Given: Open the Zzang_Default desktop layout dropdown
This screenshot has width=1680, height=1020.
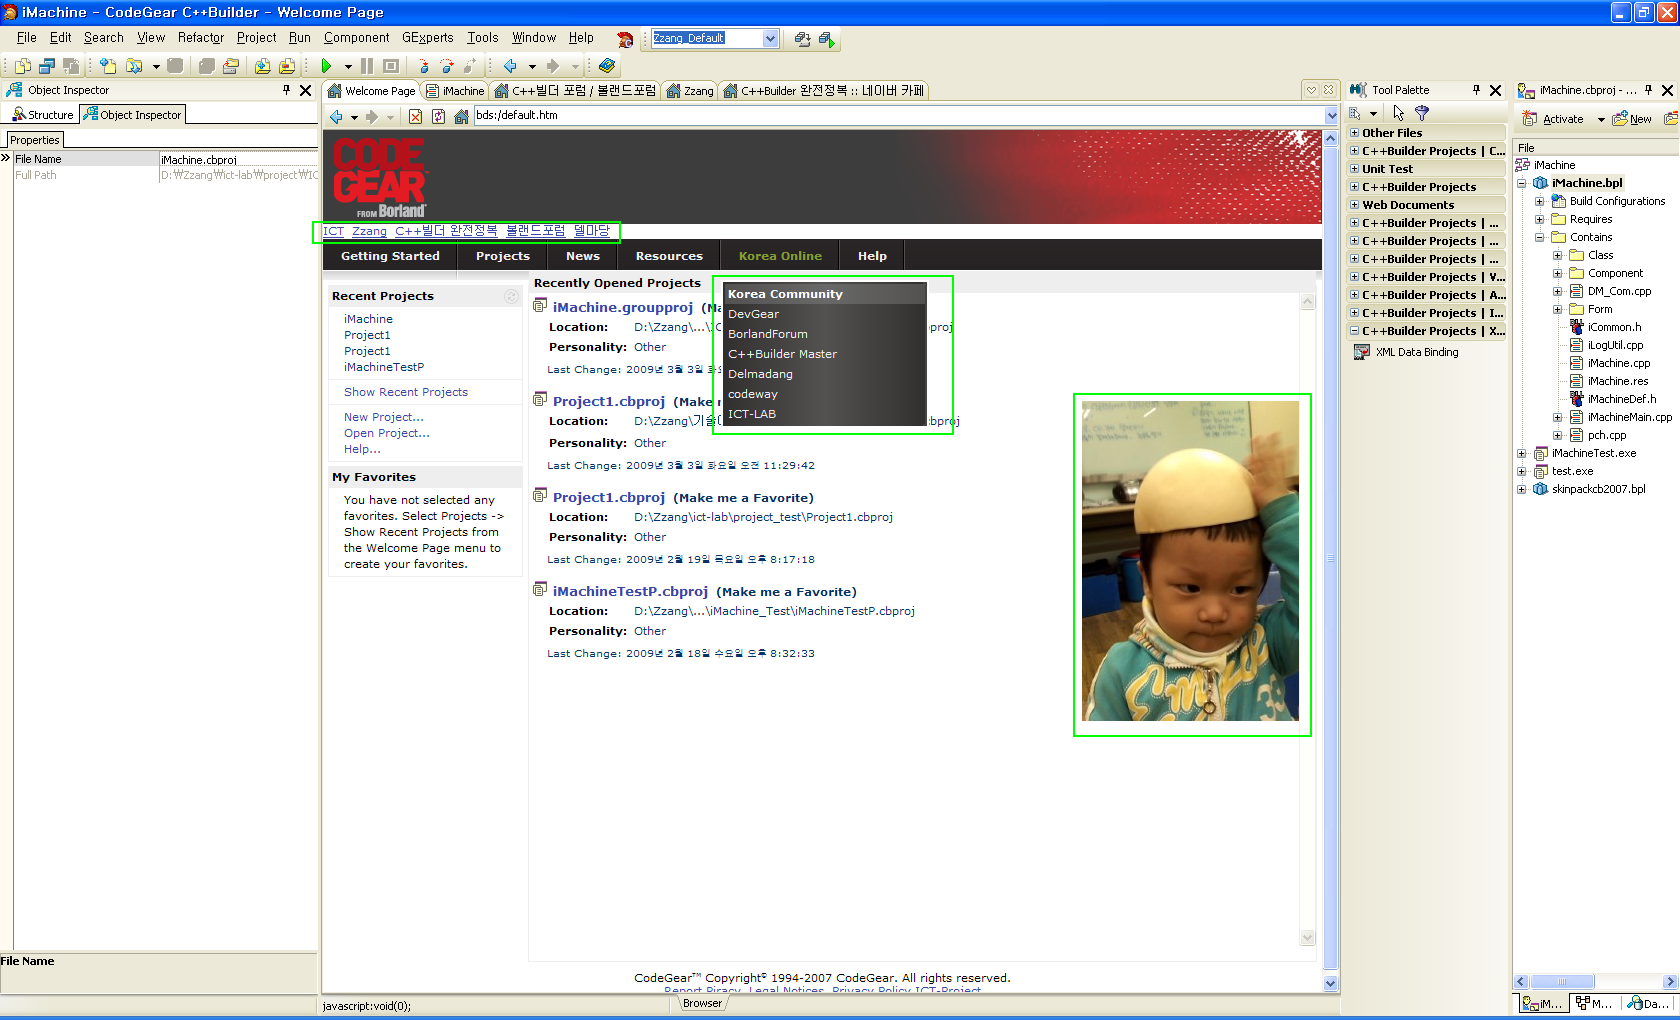Looking at the screenshot, I should pos(770,38).
